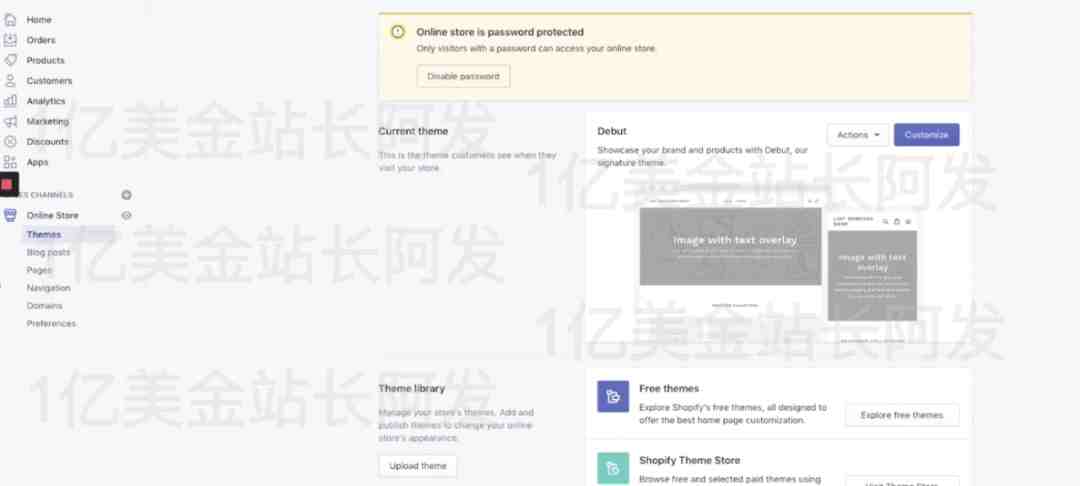Click Disable password button

464,76
